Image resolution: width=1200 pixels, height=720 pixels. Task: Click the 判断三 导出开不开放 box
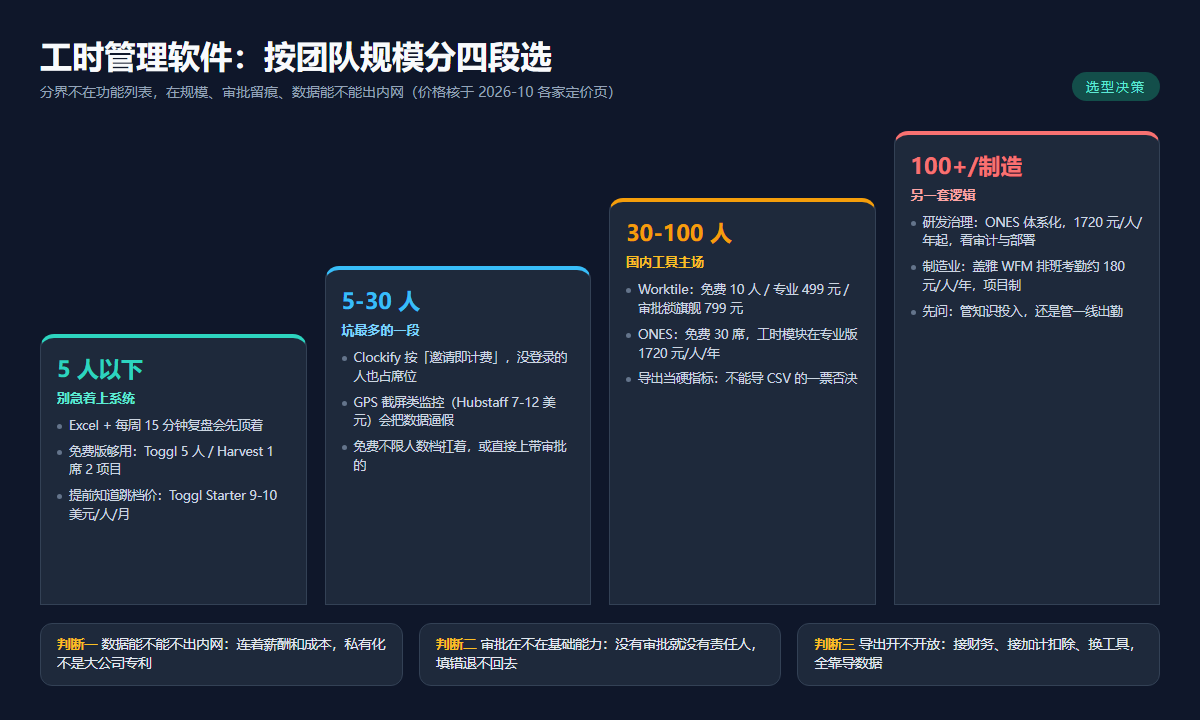(978, 654)
